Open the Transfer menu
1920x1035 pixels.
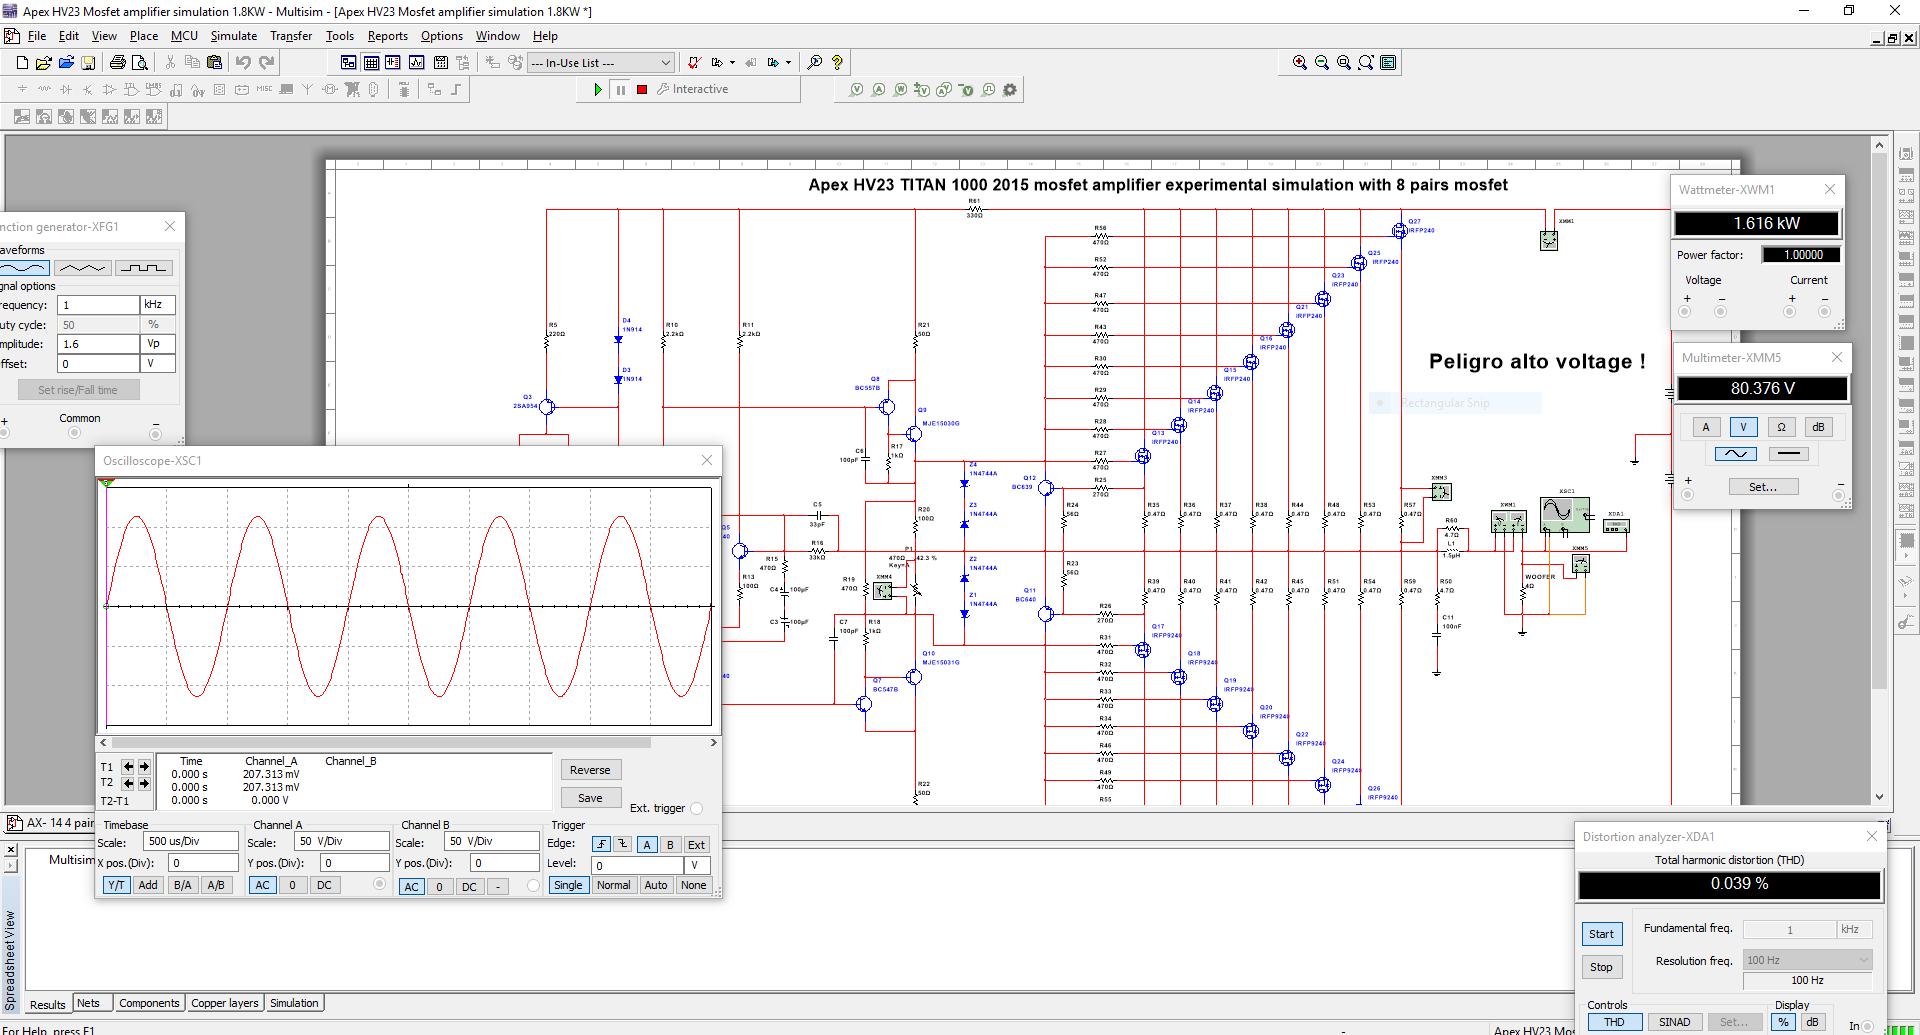tap(291, 36)
